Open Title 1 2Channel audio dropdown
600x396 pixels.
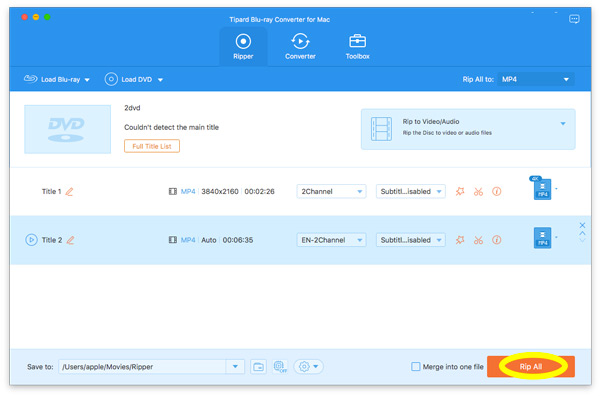click(x=331, y=191)
